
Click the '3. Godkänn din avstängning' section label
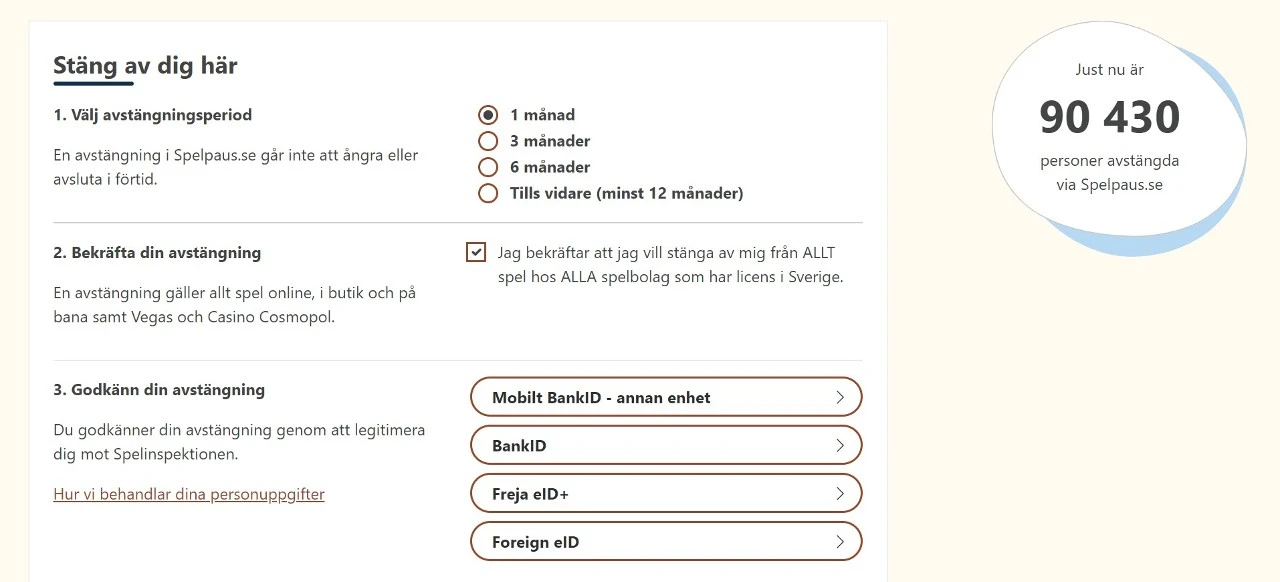[x=160, y=390]
